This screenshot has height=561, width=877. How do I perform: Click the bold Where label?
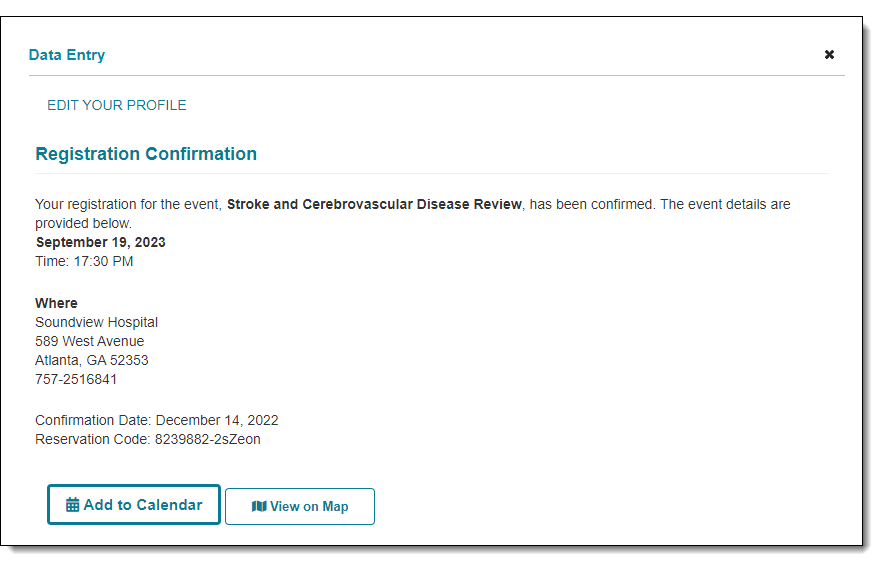tap(56, 303)
